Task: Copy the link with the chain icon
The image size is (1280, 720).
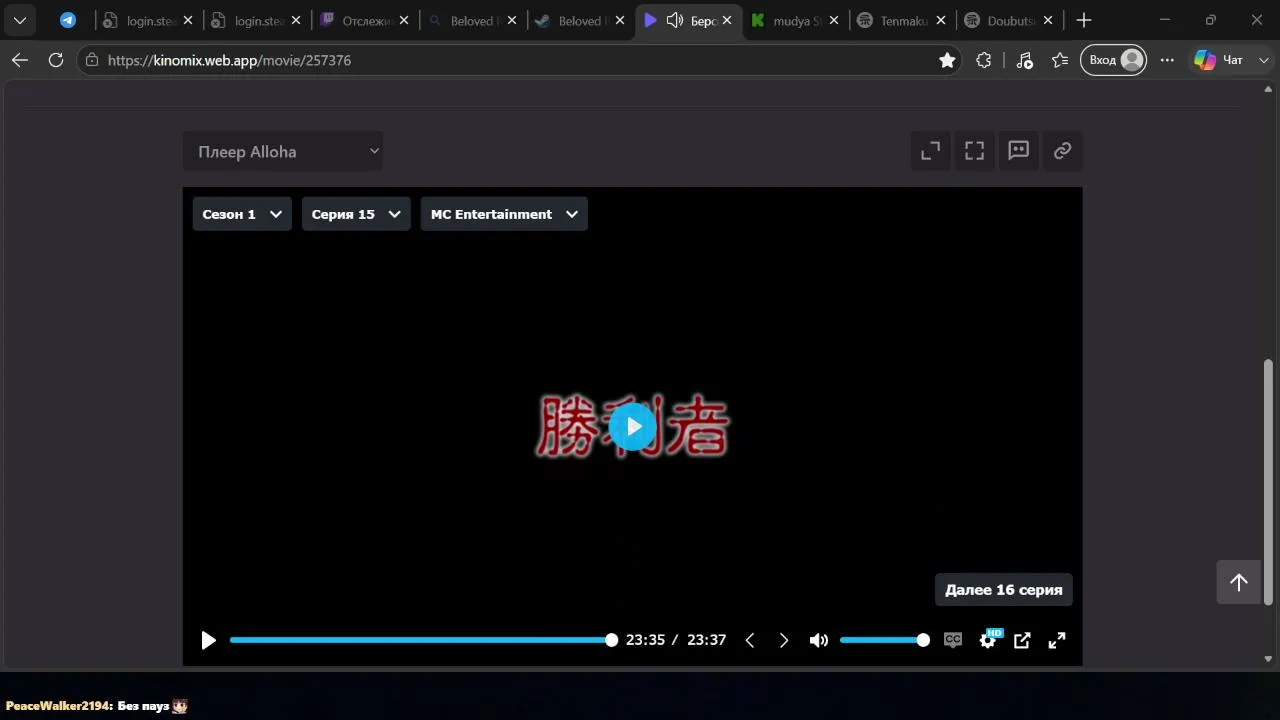Action: click(x=1062, y=151)
